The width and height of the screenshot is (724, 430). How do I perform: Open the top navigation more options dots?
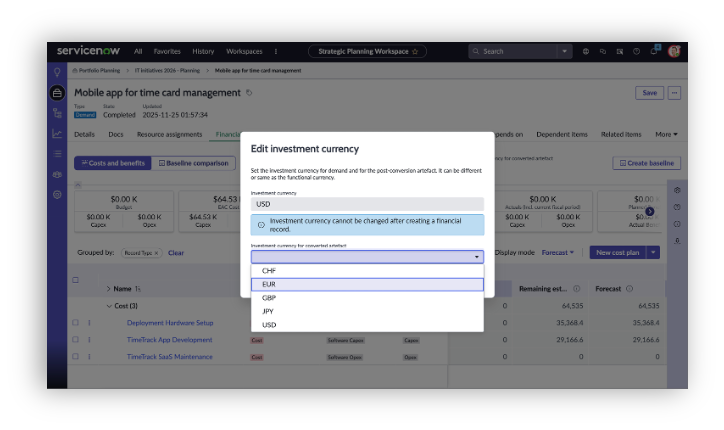[276, 51]
